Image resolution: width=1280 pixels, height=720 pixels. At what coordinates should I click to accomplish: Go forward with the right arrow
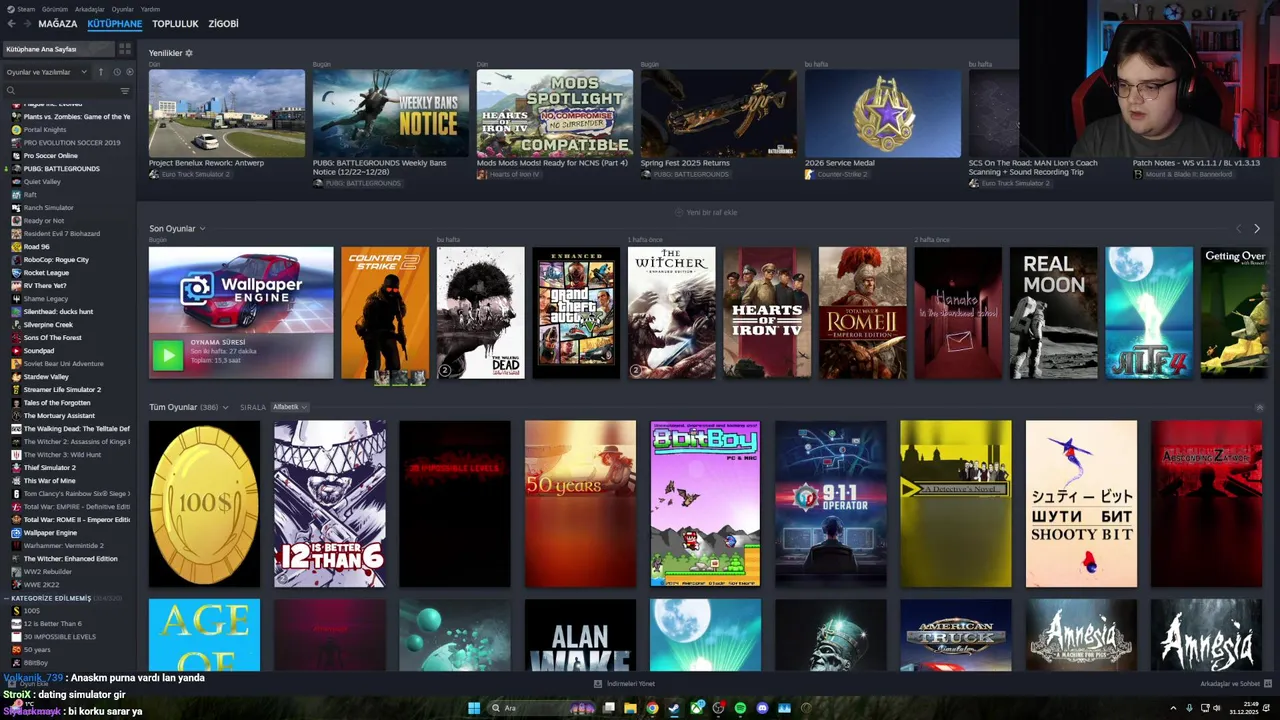(x=25, y=24)
